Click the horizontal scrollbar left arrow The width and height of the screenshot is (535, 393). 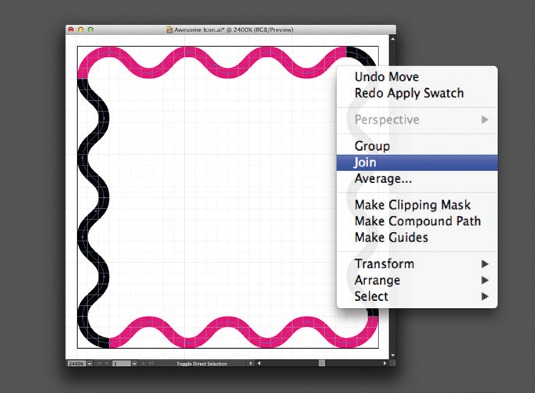click(259, 363)
